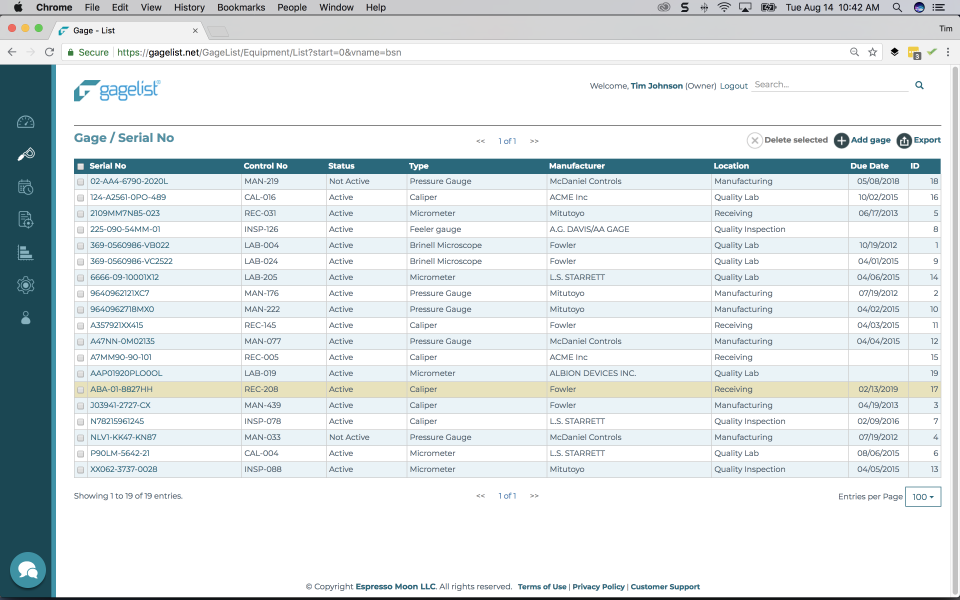This screenshot has width=960, height=600.
Task: Click the search magnifier next to Search field
Action: (919, 85)
